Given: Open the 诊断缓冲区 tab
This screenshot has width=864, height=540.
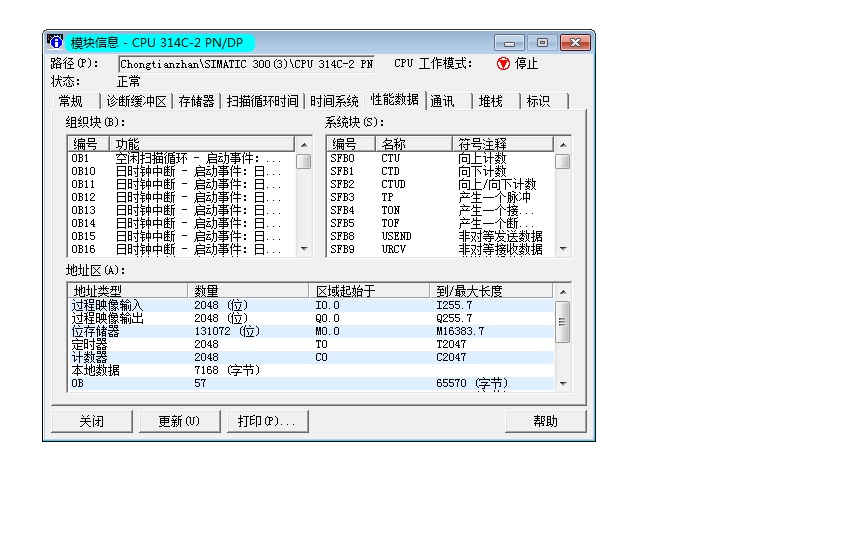Looking at the screenshot, I should click(136, 101).
